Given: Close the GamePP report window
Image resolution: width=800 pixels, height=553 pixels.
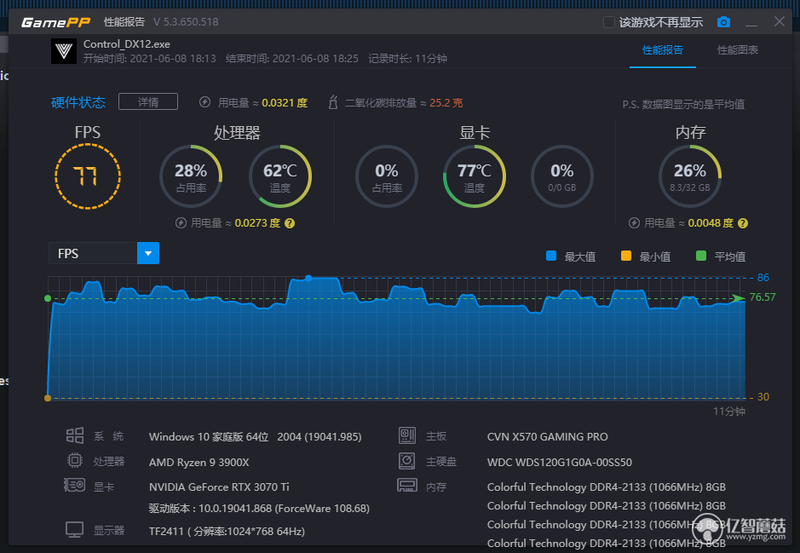Looking at the screenshot, I should pos(779,21).
